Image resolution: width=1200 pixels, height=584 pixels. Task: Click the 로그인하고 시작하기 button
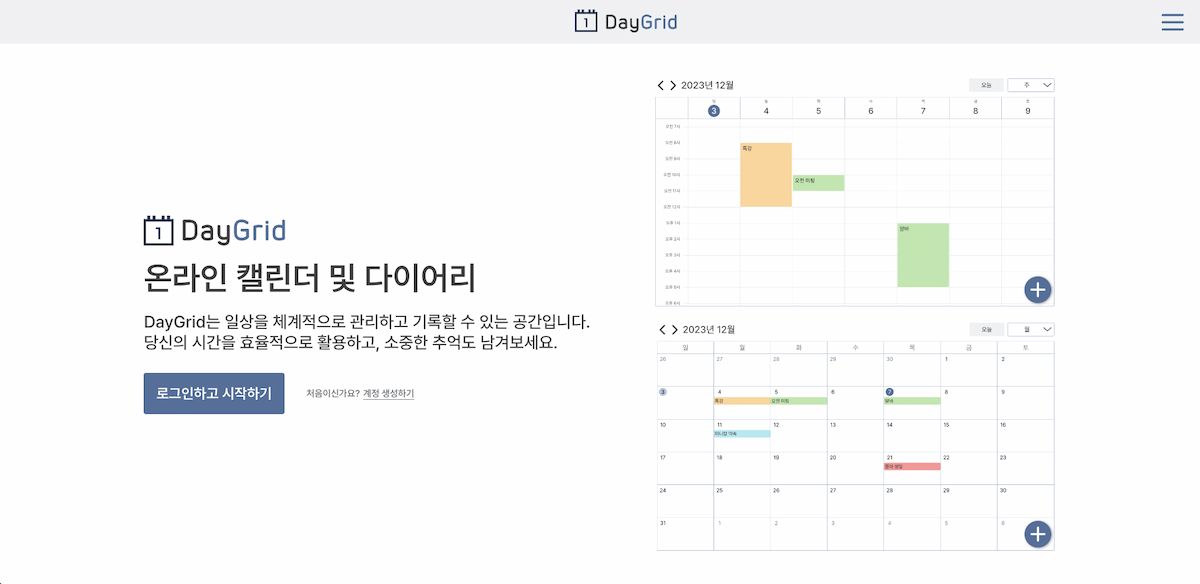[213, 394]
